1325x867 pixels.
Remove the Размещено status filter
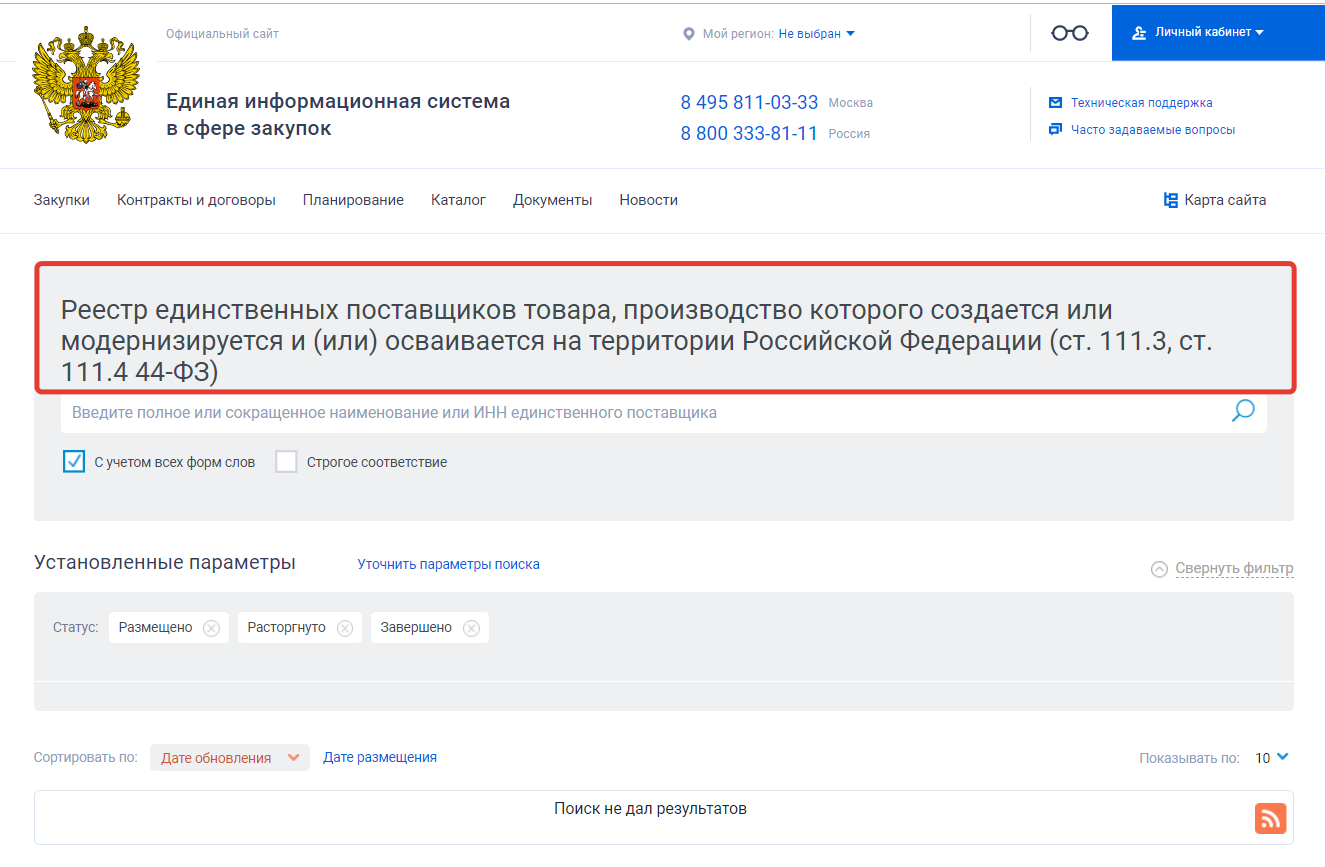click(211, 628)
